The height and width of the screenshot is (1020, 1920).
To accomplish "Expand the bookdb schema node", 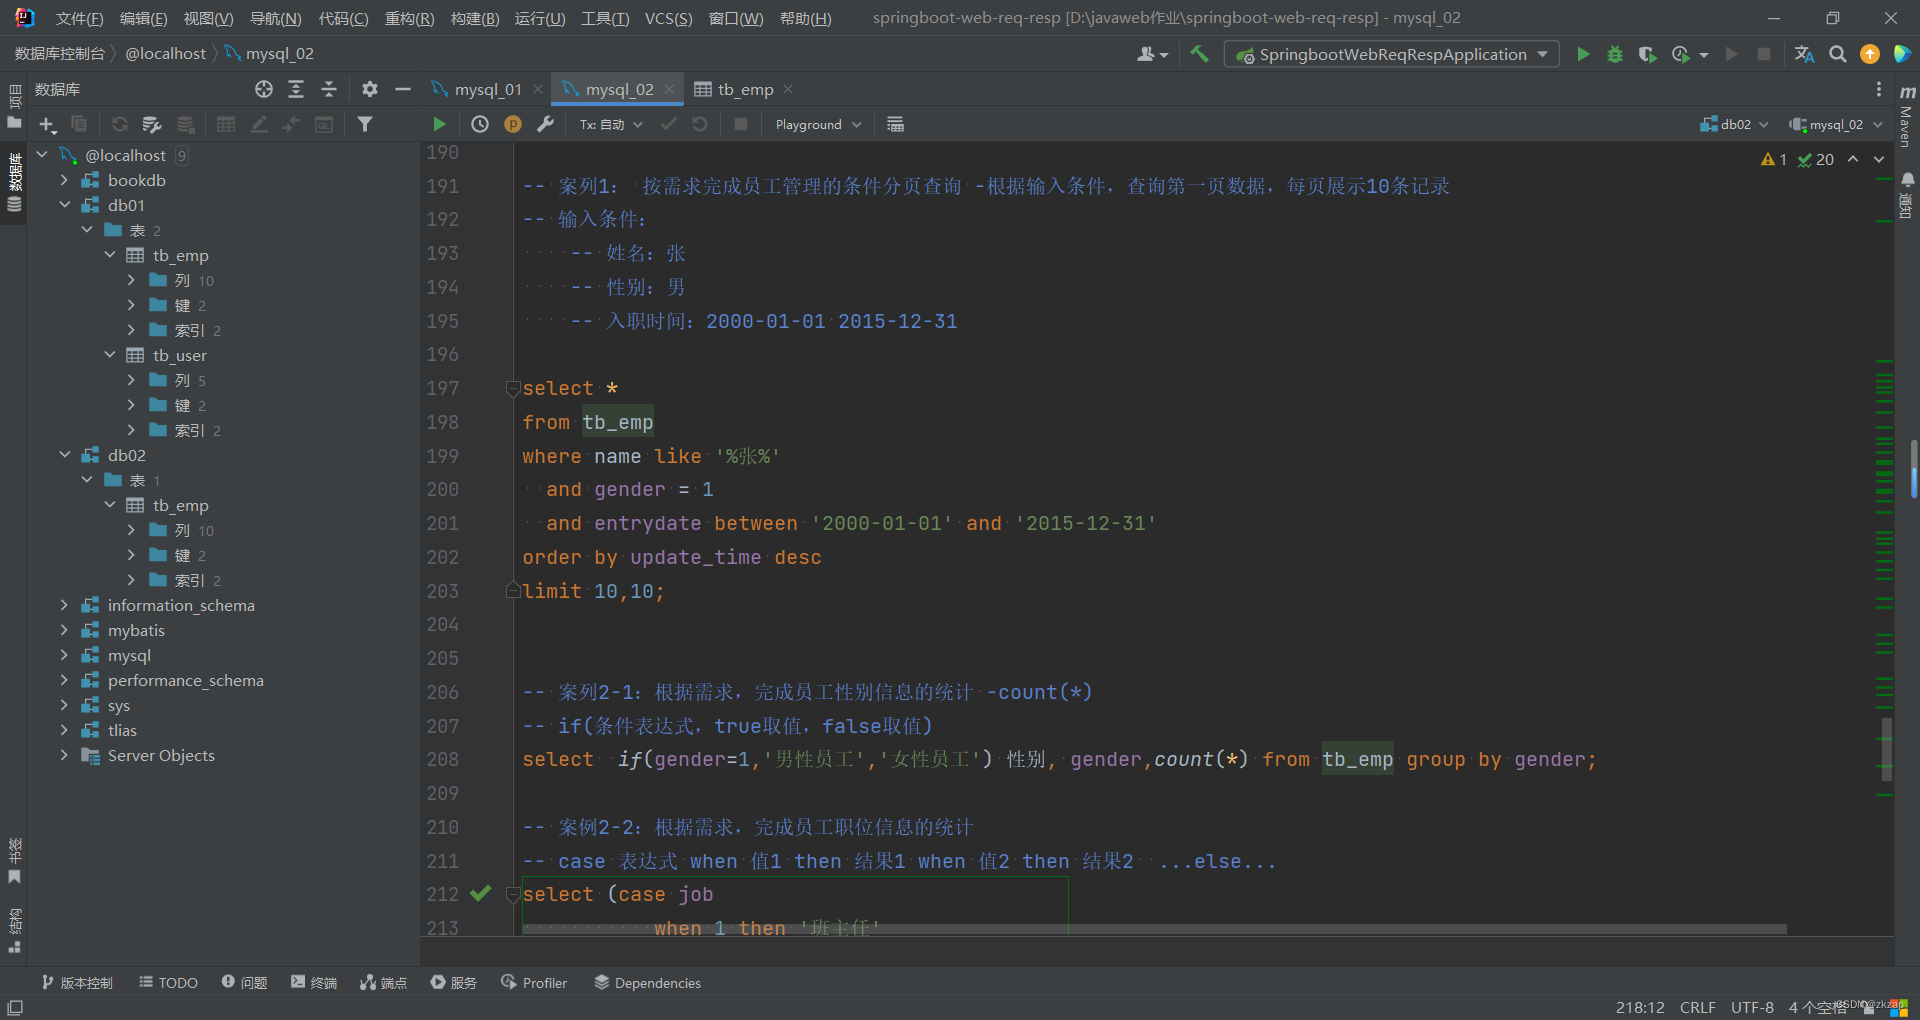I will click(x=65, y=180).
